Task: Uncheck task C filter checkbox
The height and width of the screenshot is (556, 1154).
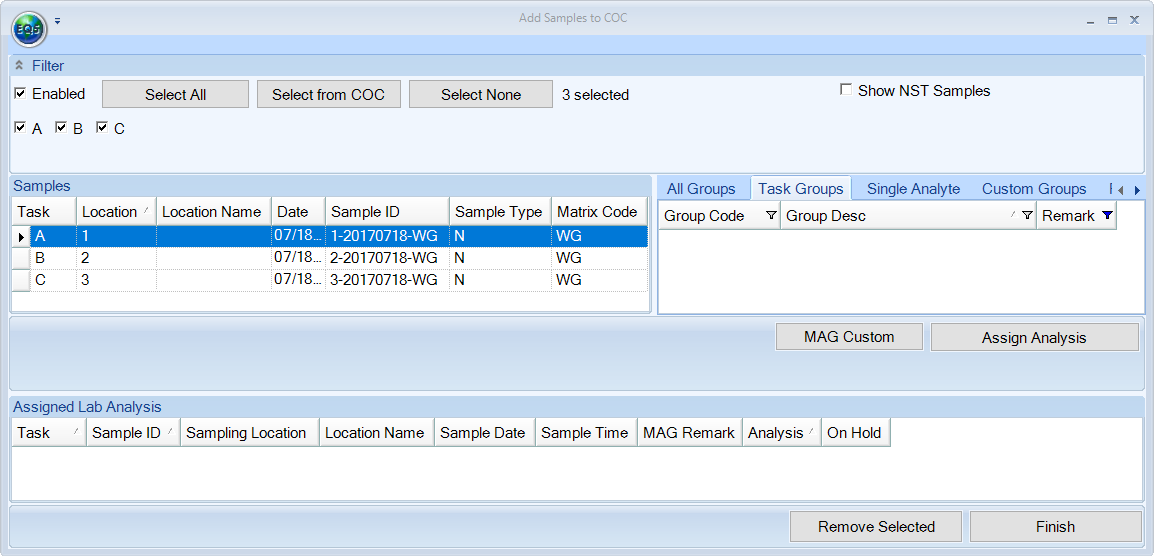Action: click(x=102, y=128)
